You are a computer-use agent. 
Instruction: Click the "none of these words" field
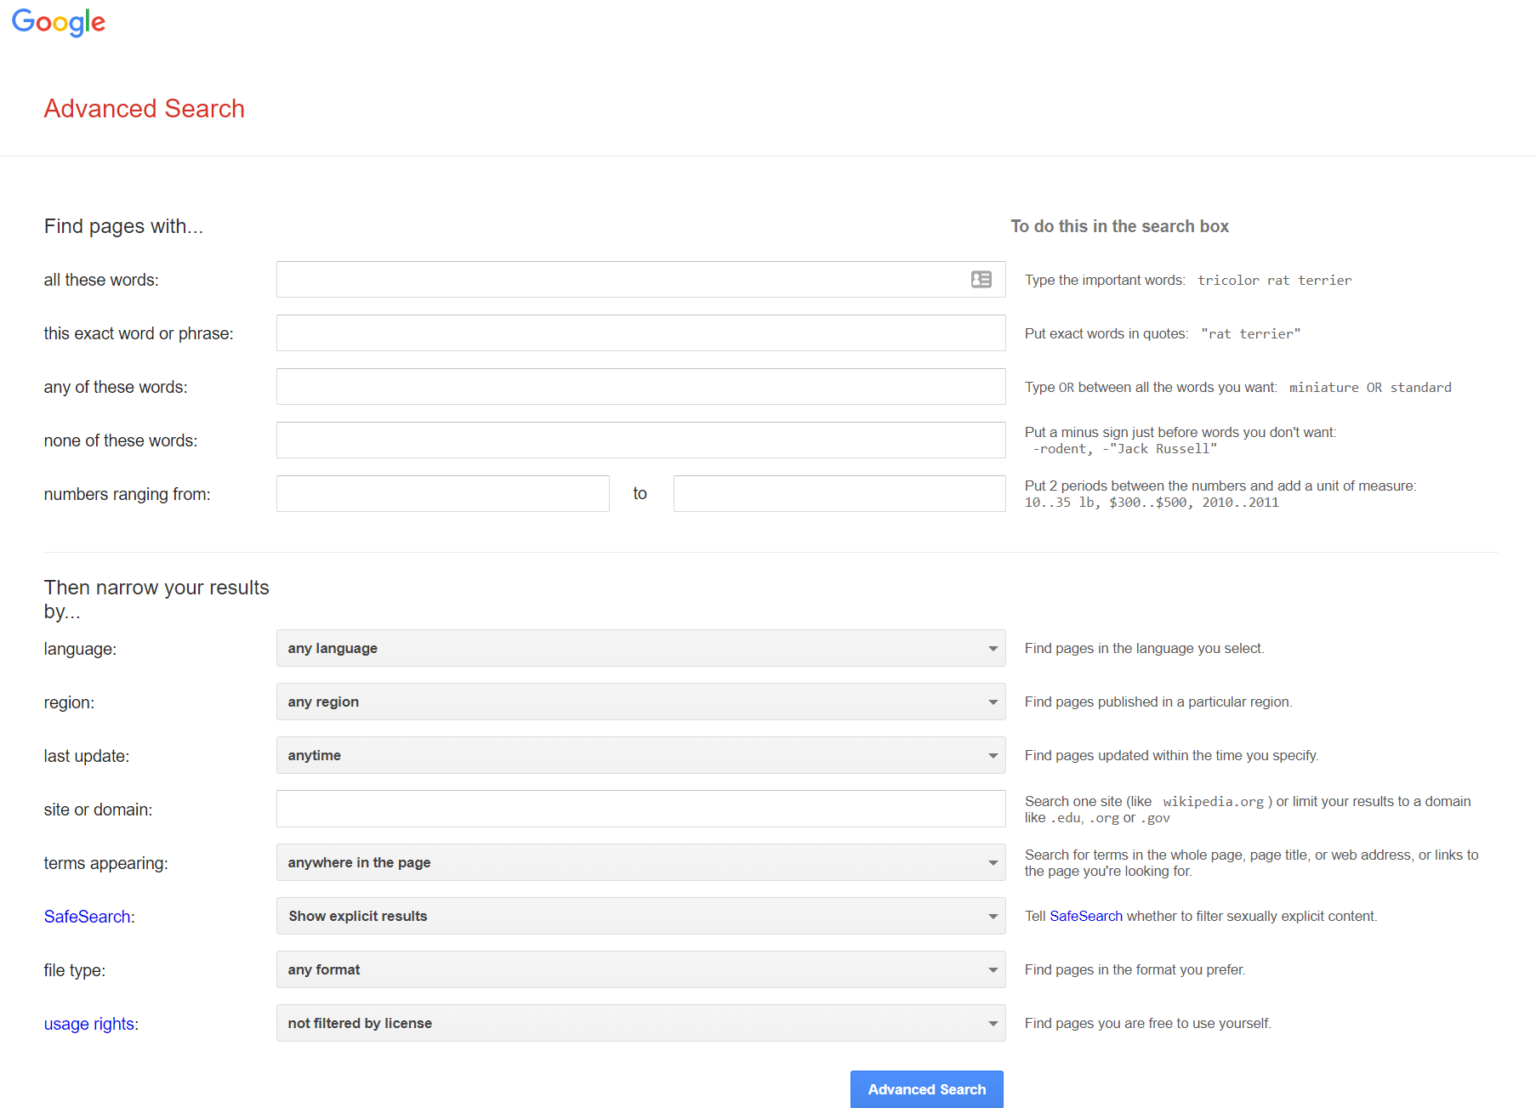point(640,440)
